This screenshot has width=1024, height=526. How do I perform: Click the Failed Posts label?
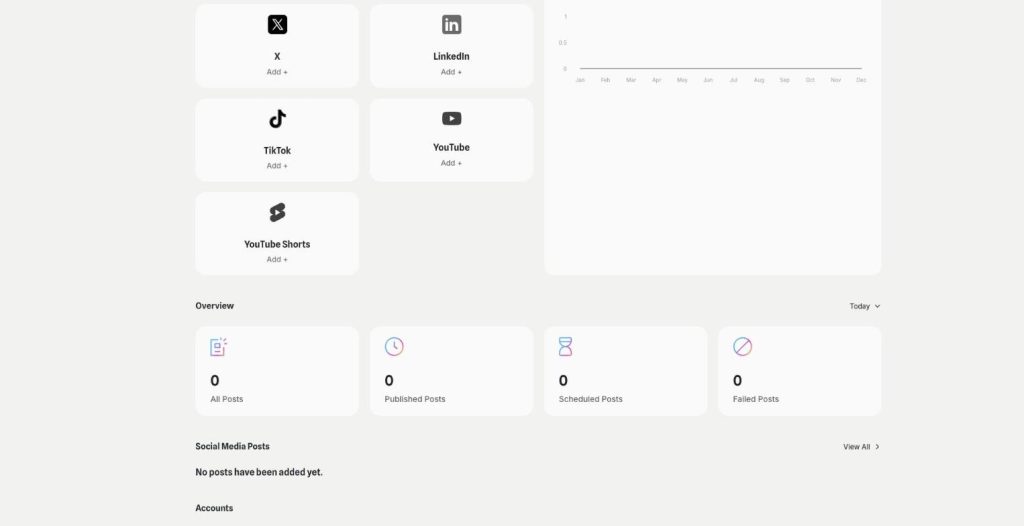[x=756, y=399]
